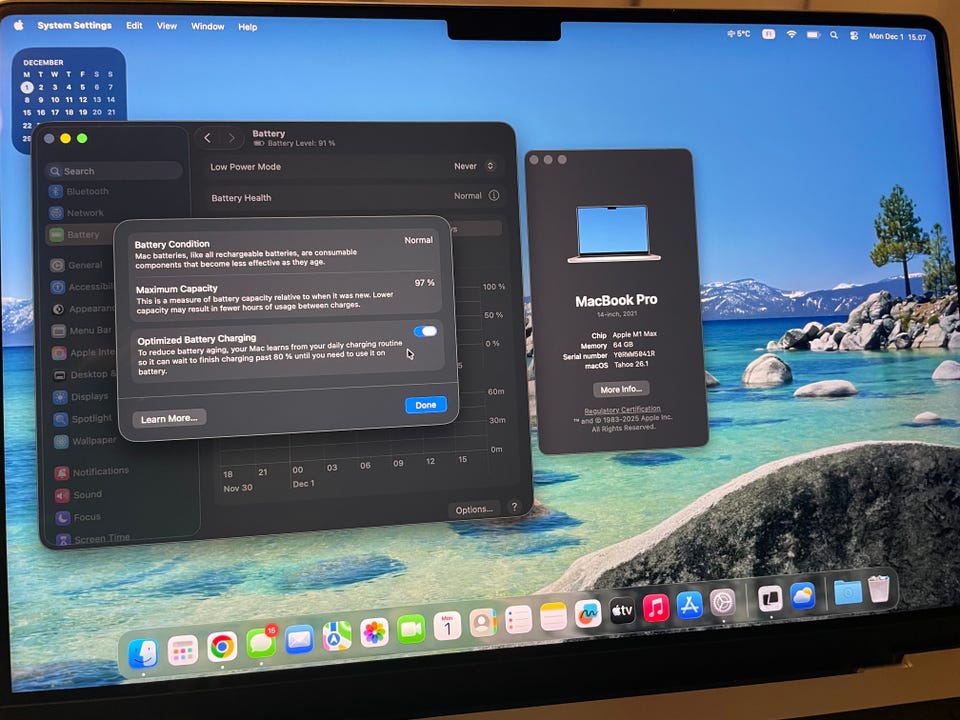
Task: Open Contacts from the Dock
Action: tap(483, 623)
